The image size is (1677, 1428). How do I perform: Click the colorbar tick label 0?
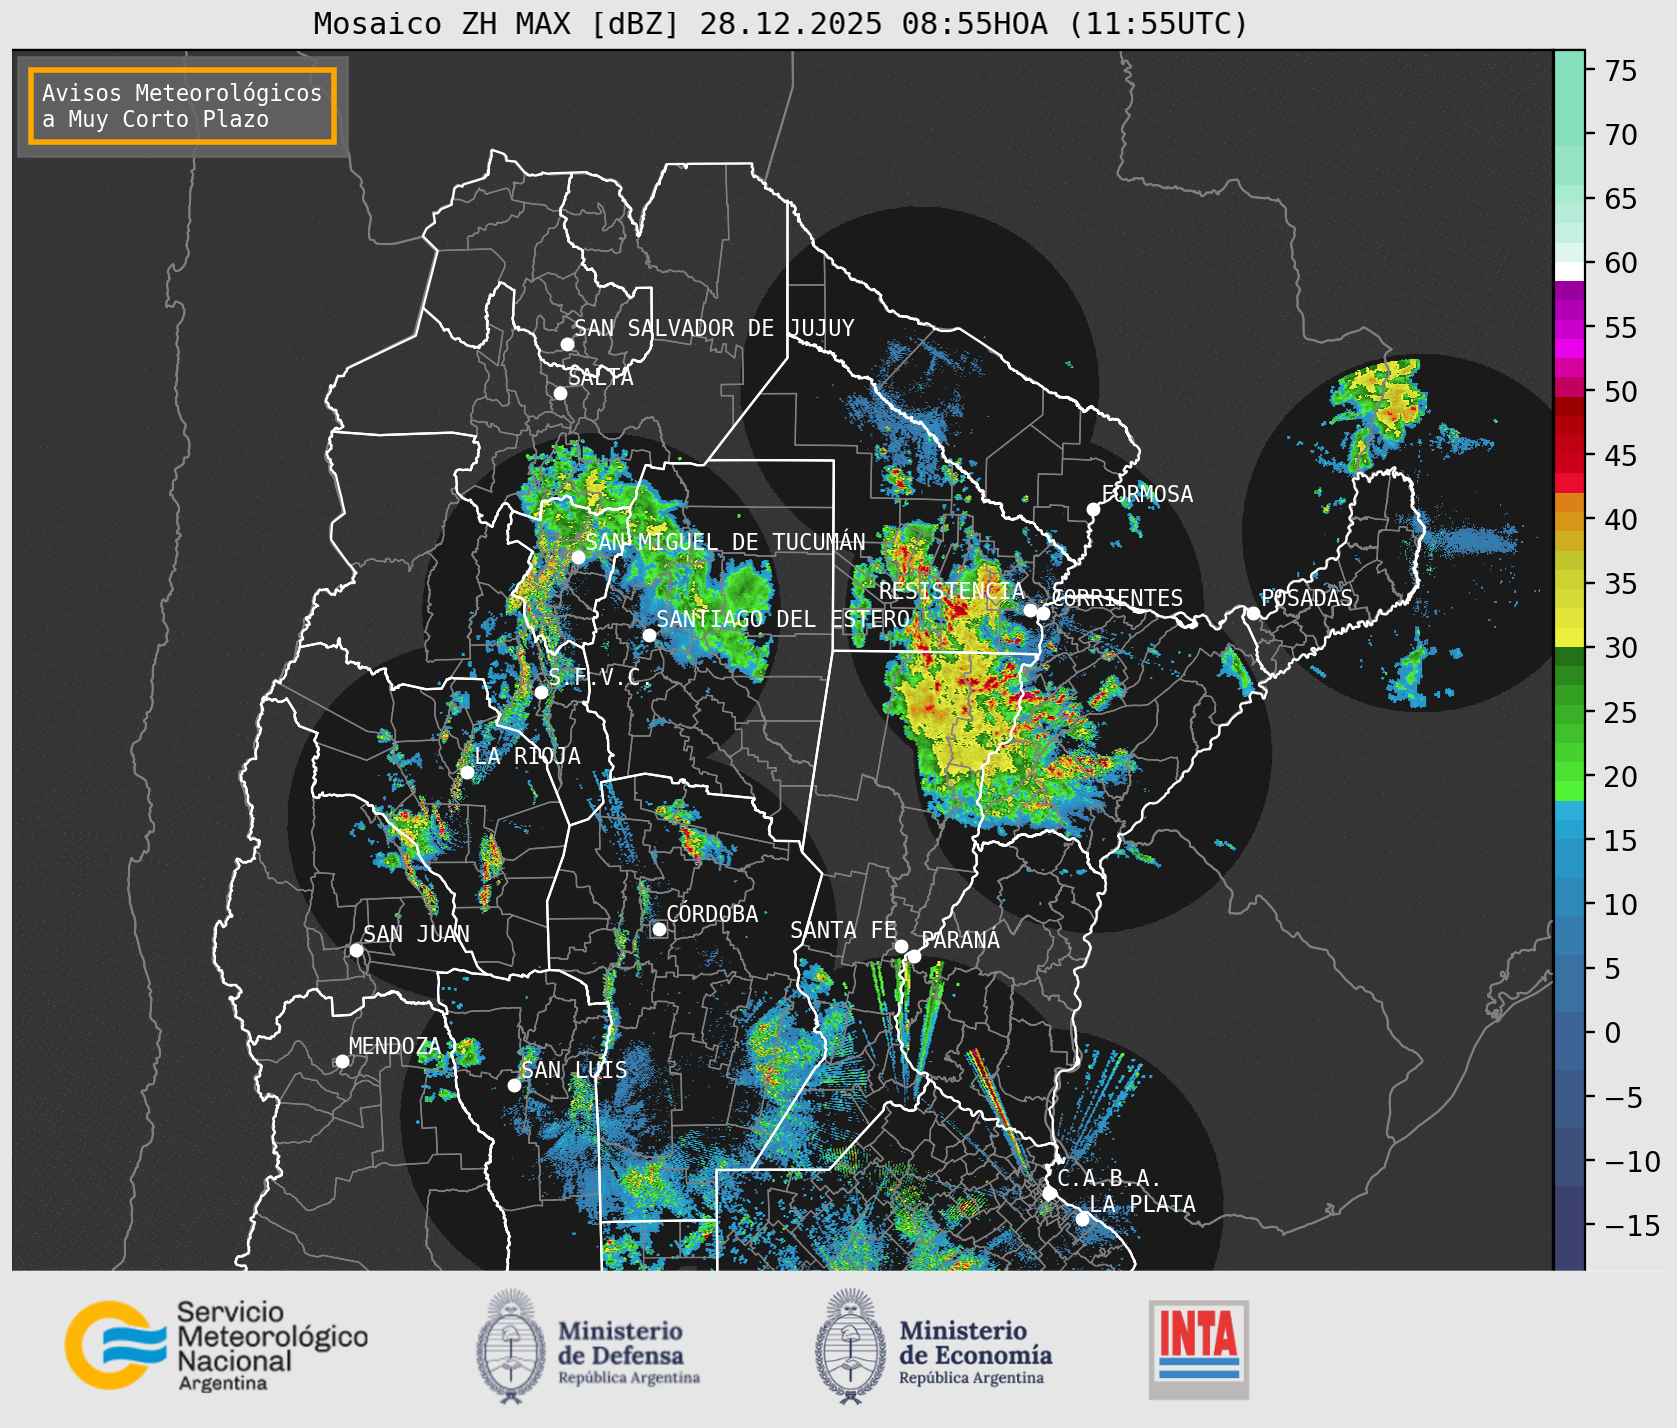pos(1612,1032)
